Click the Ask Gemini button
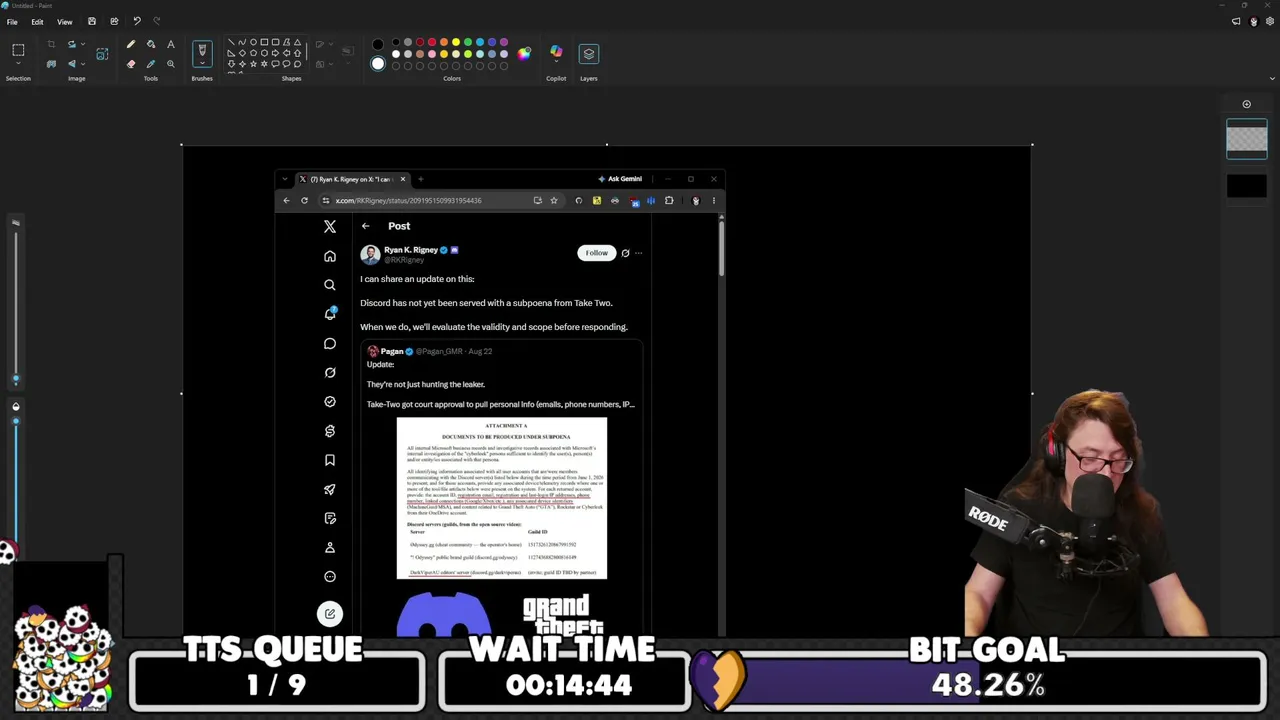1280x720 pixels. click(620, 179)
